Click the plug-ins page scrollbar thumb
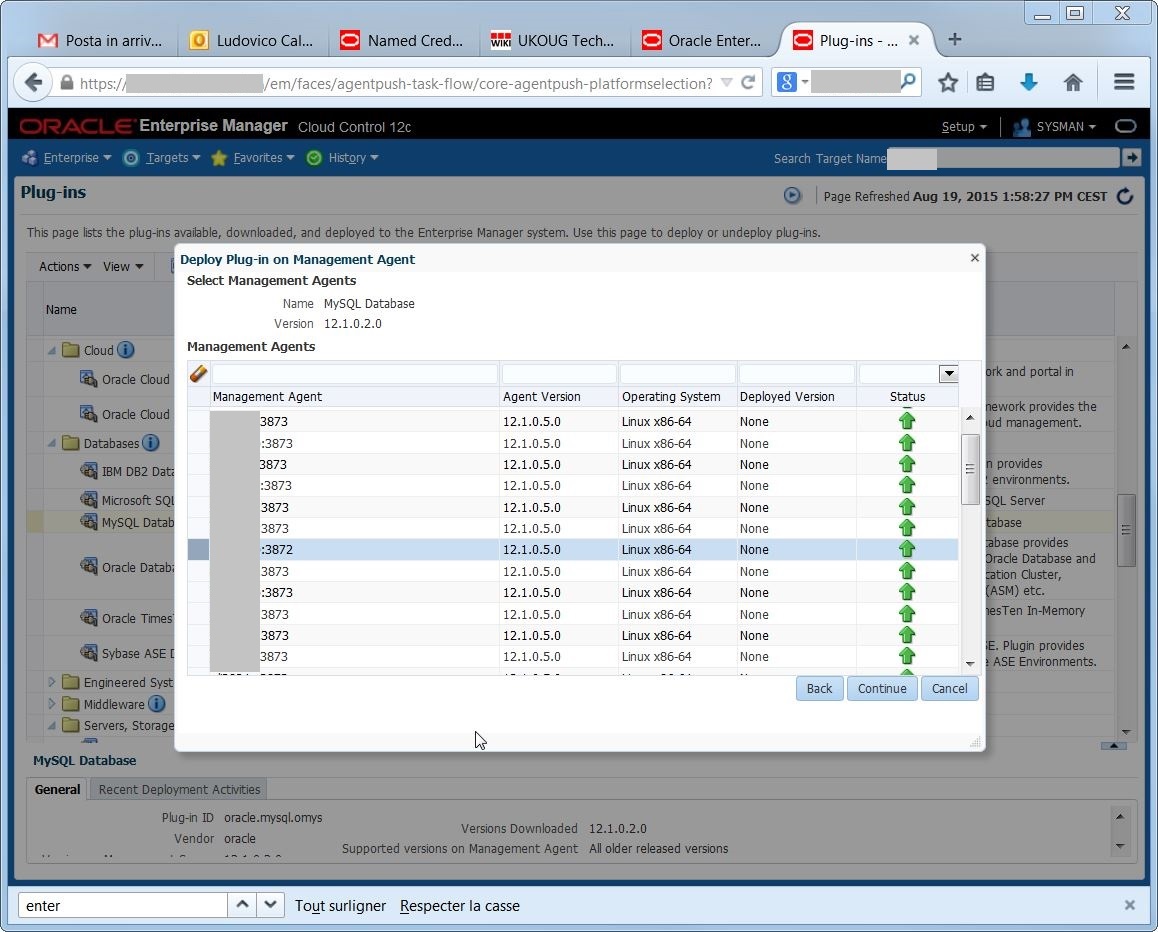Screen dimensions: 1158x932 tap(1125, 530)
